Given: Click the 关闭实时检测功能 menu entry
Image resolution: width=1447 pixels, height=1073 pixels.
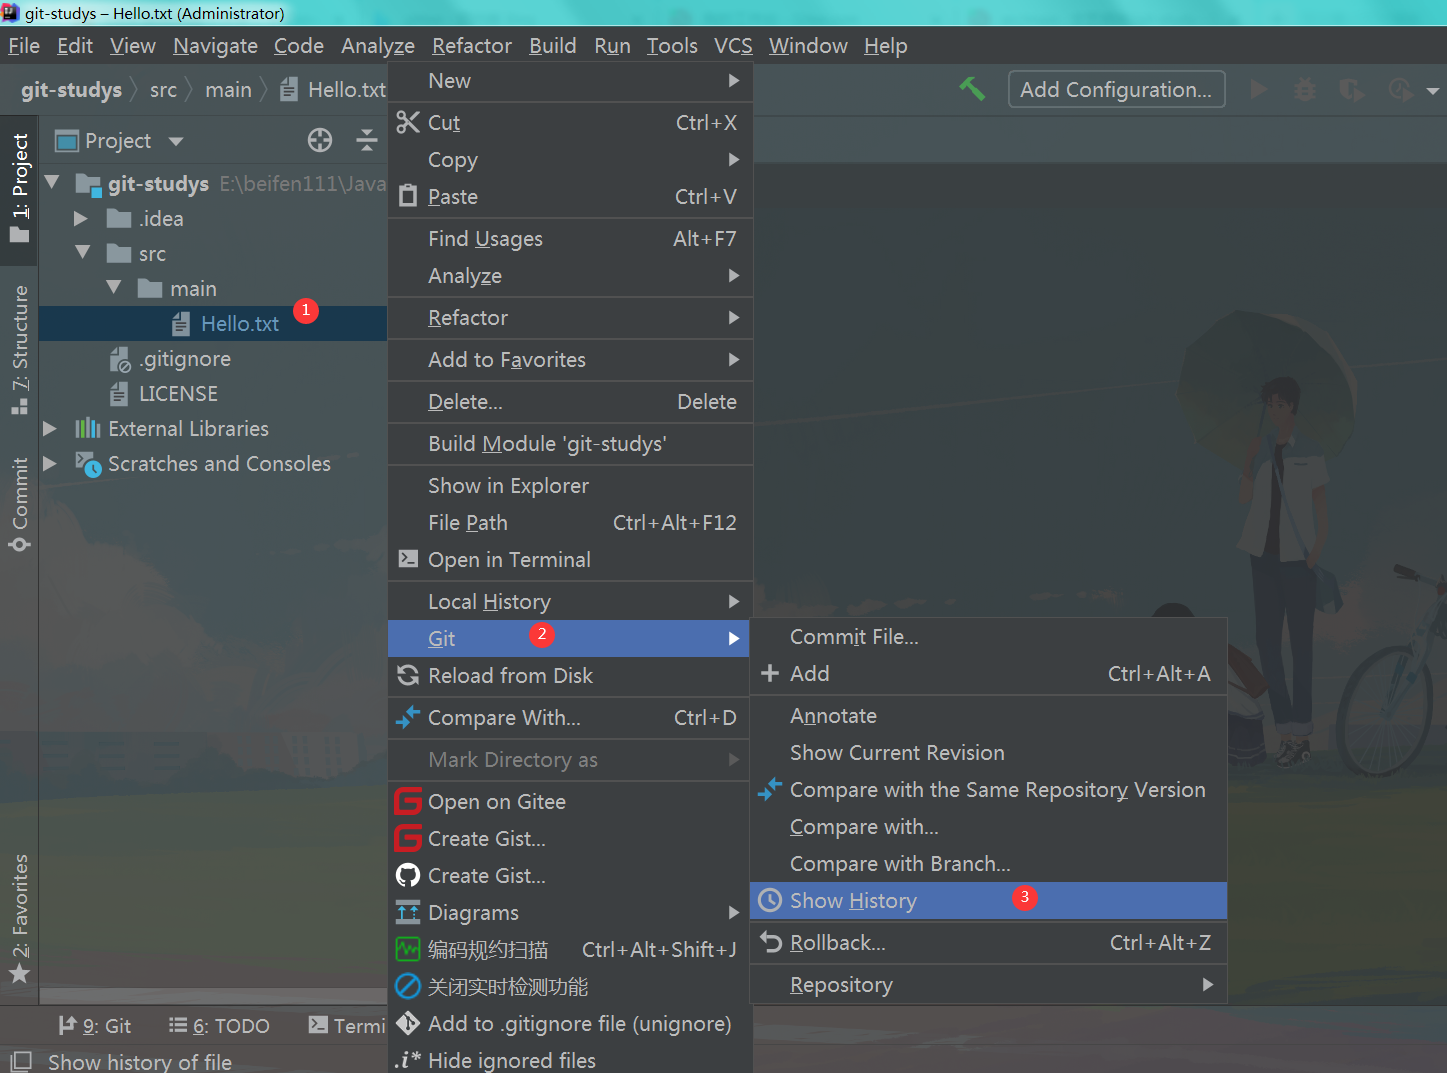Looking at the screenshot, I should [x=570, y=987].
